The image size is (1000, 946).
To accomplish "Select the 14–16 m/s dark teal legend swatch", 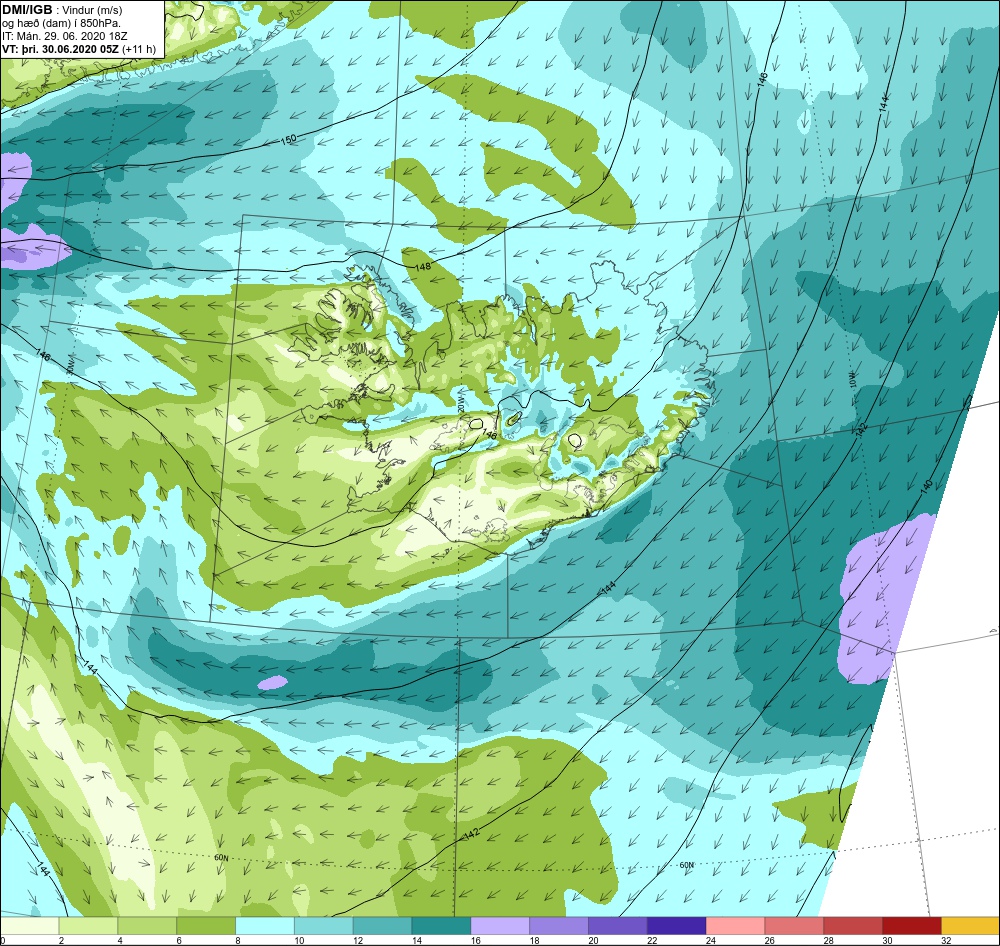I will (441, 926).
